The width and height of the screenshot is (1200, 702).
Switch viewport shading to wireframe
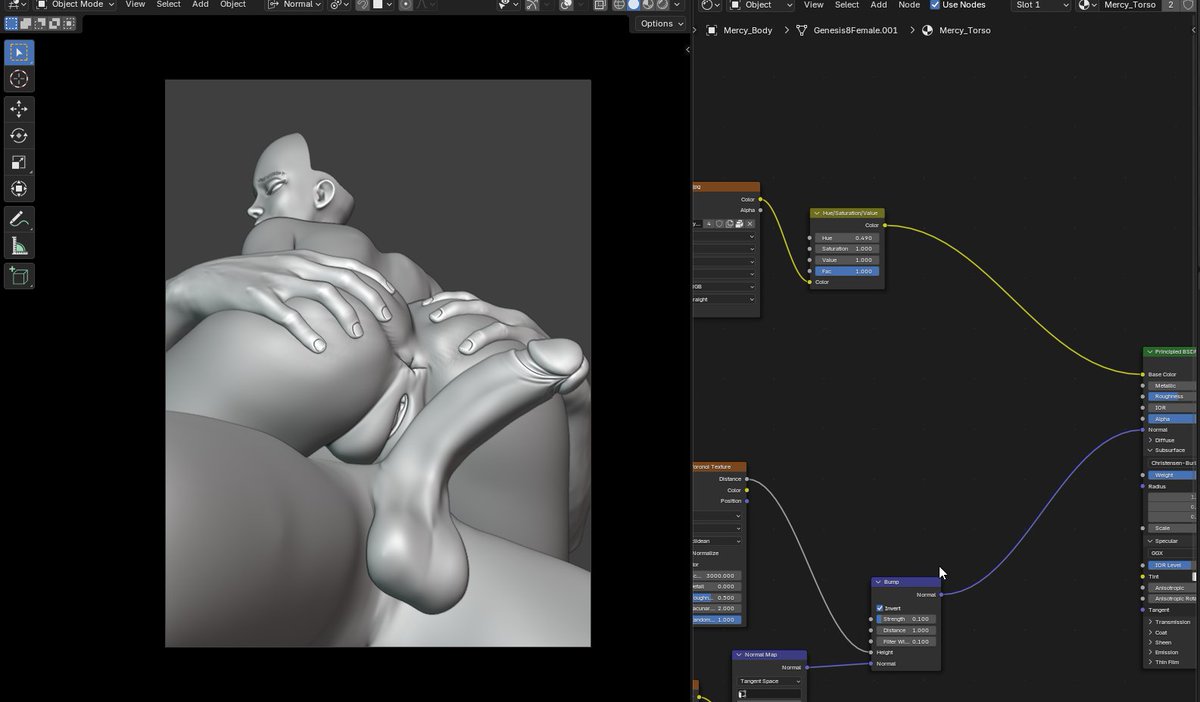click(617, 5)
